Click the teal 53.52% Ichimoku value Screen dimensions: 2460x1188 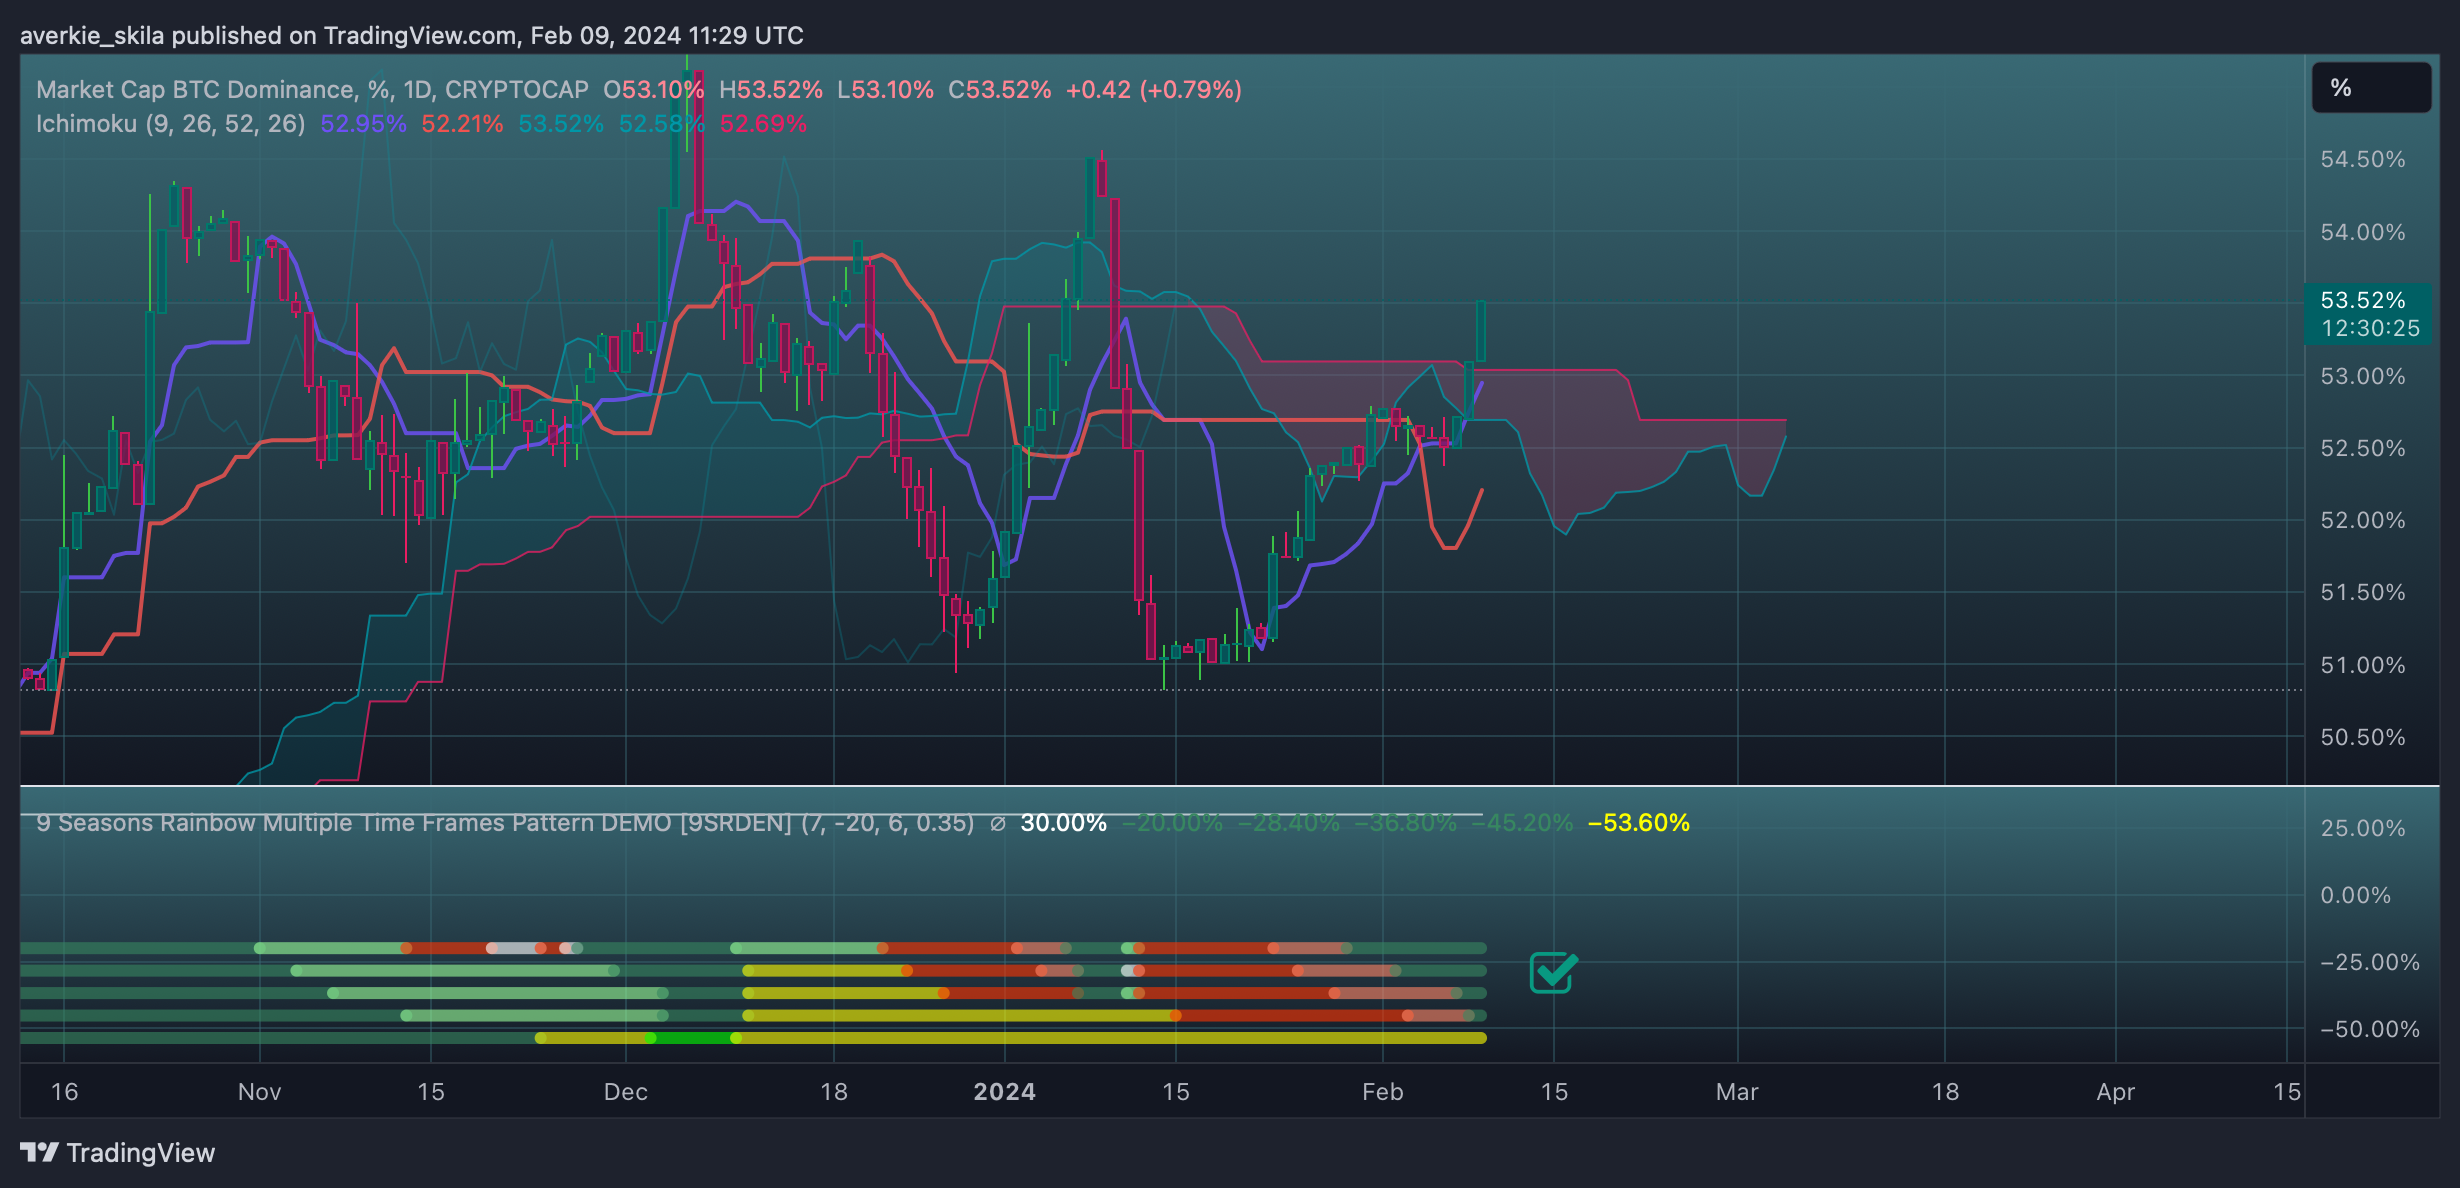[x=561, y=123]
